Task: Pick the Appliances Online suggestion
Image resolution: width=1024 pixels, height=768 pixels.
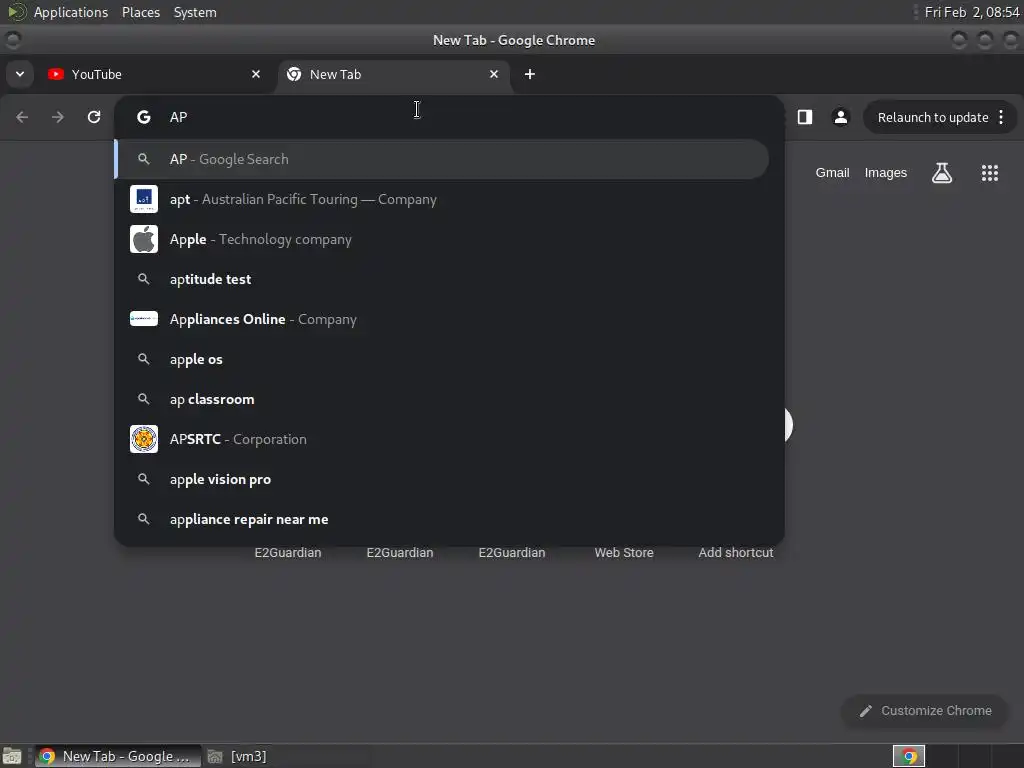Action: [442, 319]
